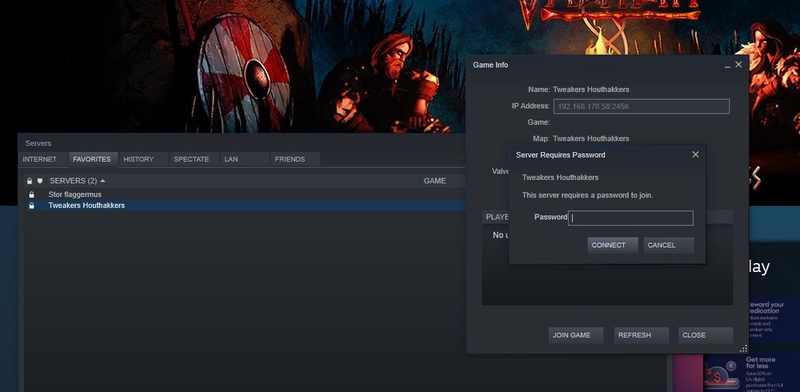Select the Tweakers Houthakkers server row
The height and width of the screenshot is (392, 800).
click(x=245, y=205)
